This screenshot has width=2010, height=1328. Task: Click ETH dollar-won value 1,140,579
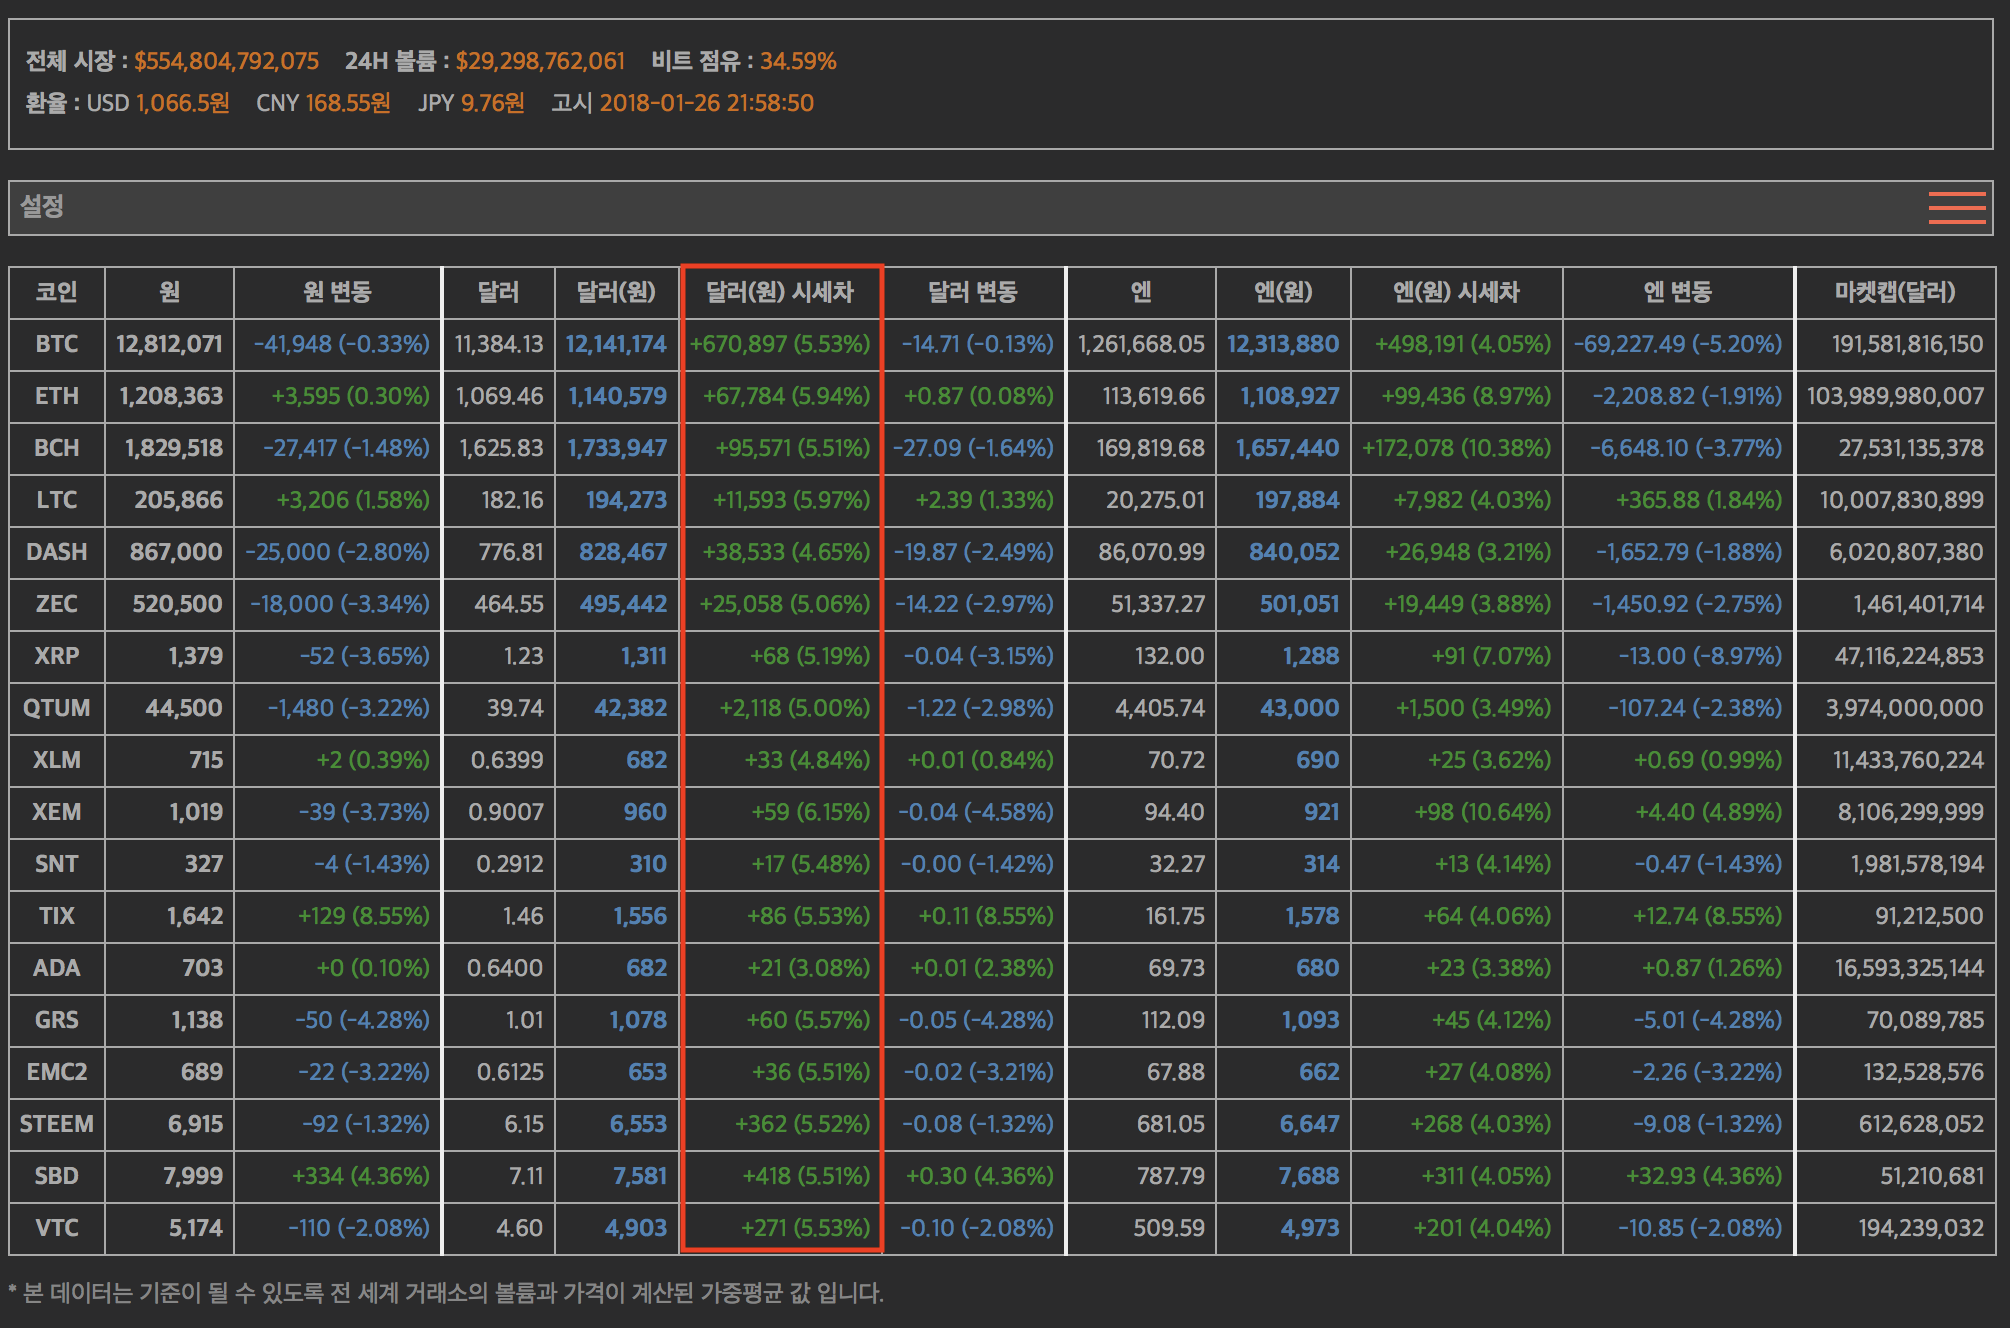618,396
